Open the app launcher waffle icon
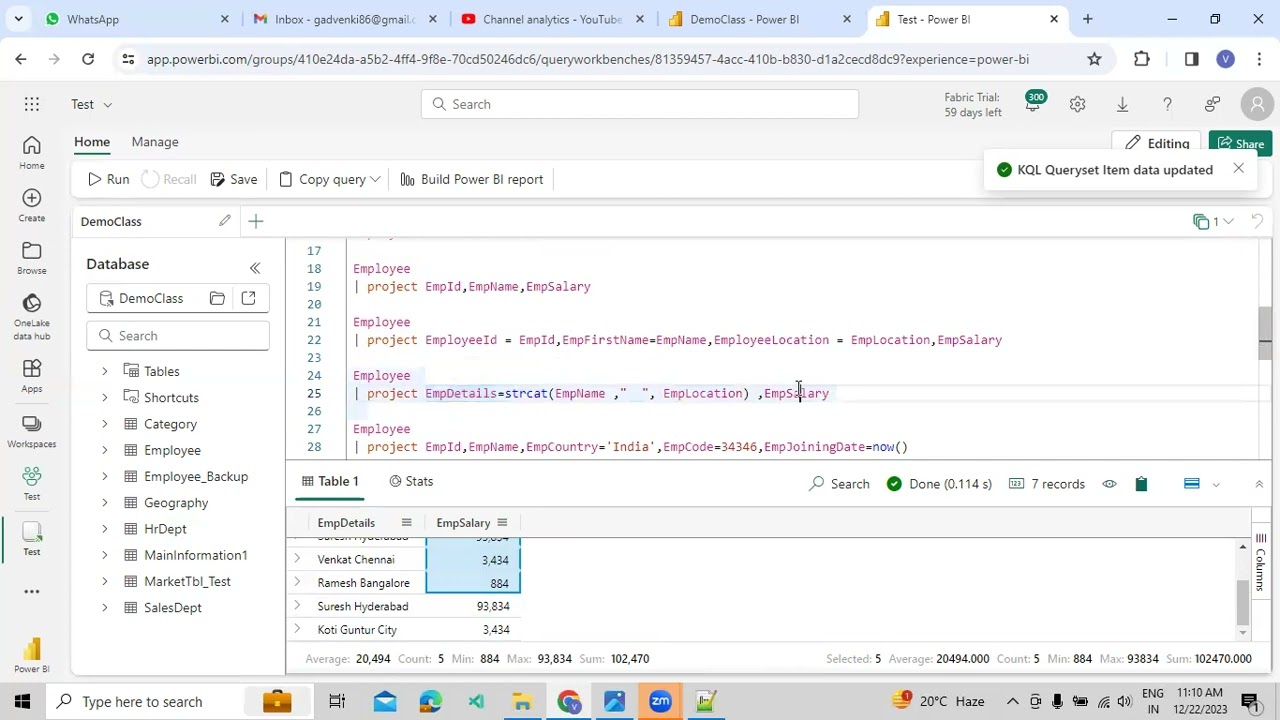Image resolution: width=1280 pixels, height=720 pixels. [x=32, y=104]
